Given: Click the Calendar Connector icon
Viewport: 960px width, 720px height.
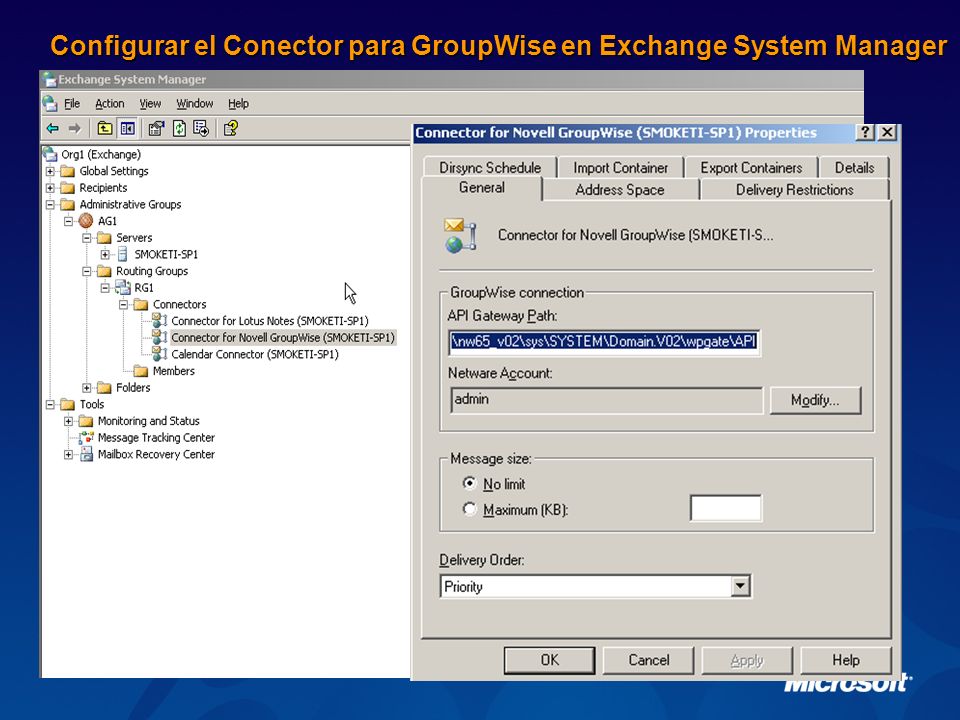Looking at the screenshot, I should 160,353.
